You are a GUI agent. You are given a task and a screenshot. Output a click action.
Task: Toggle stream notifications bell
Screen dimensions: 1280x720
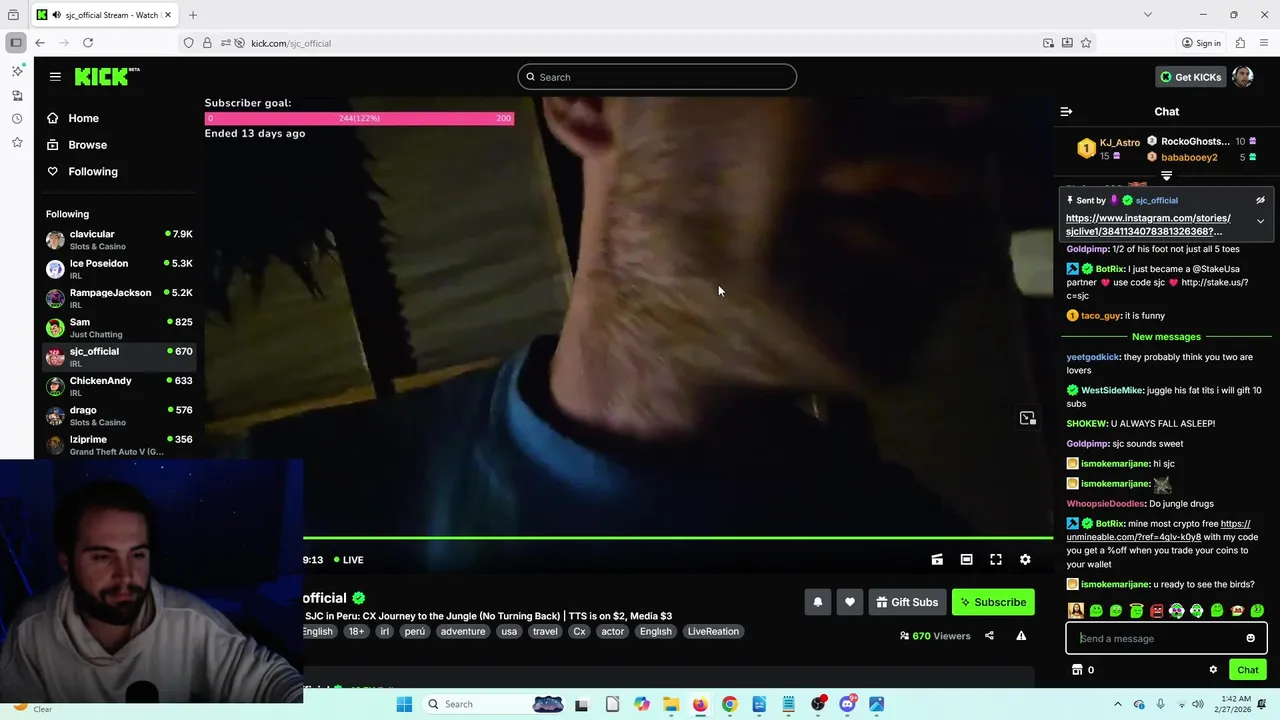[x=817, y=602]
